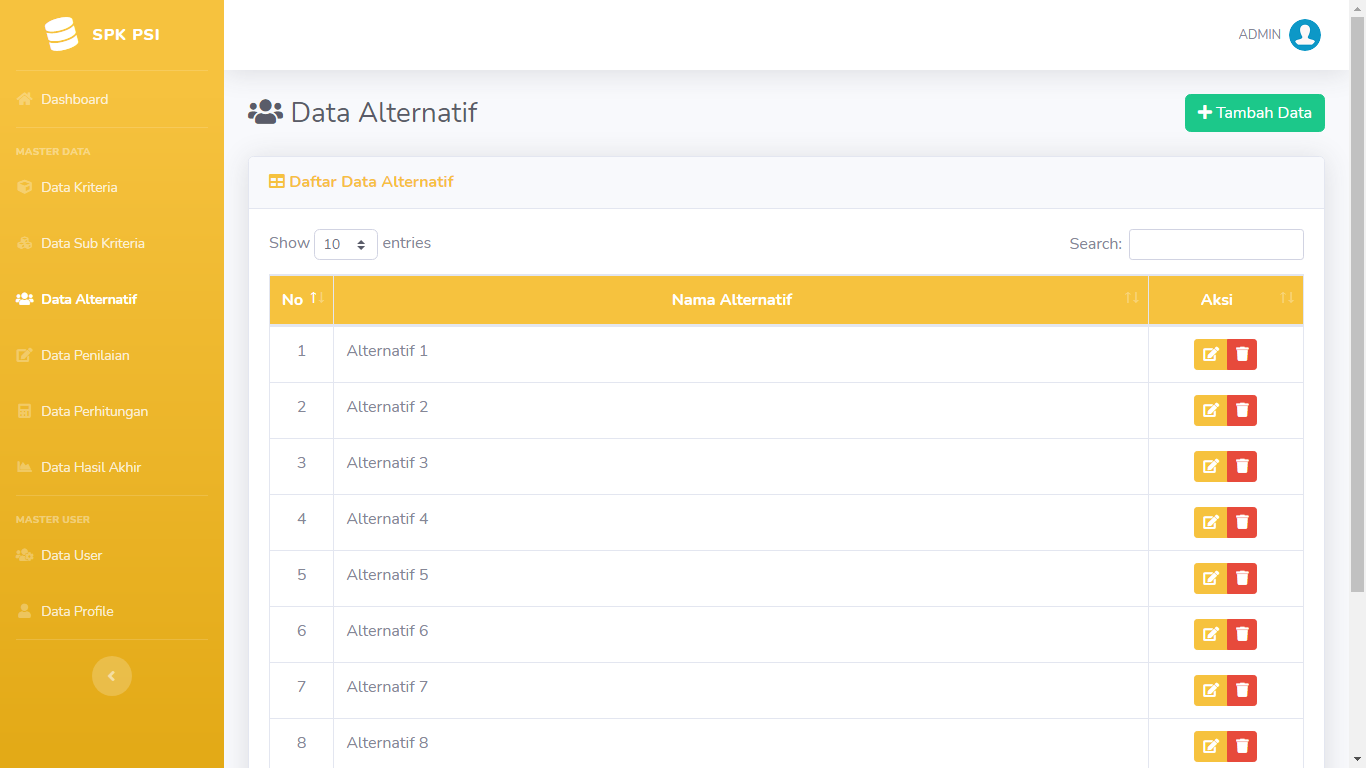Edit Alternatif 7 with the pencil icon
The width and height of the screenshot is (1366, 768).
tap(1210, 690)
